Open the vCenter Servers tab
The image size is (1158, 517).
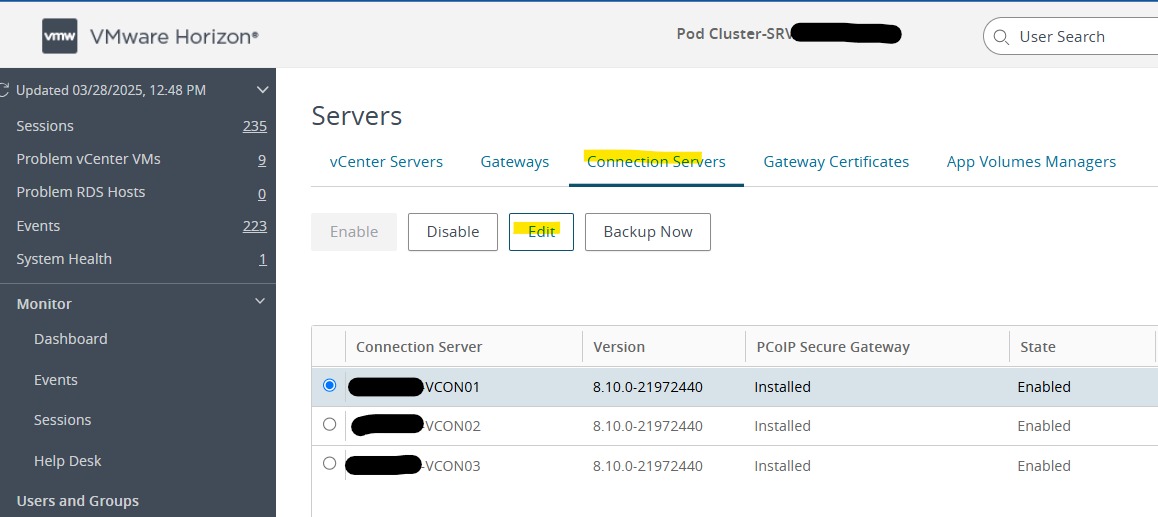(x=386, y=162)
